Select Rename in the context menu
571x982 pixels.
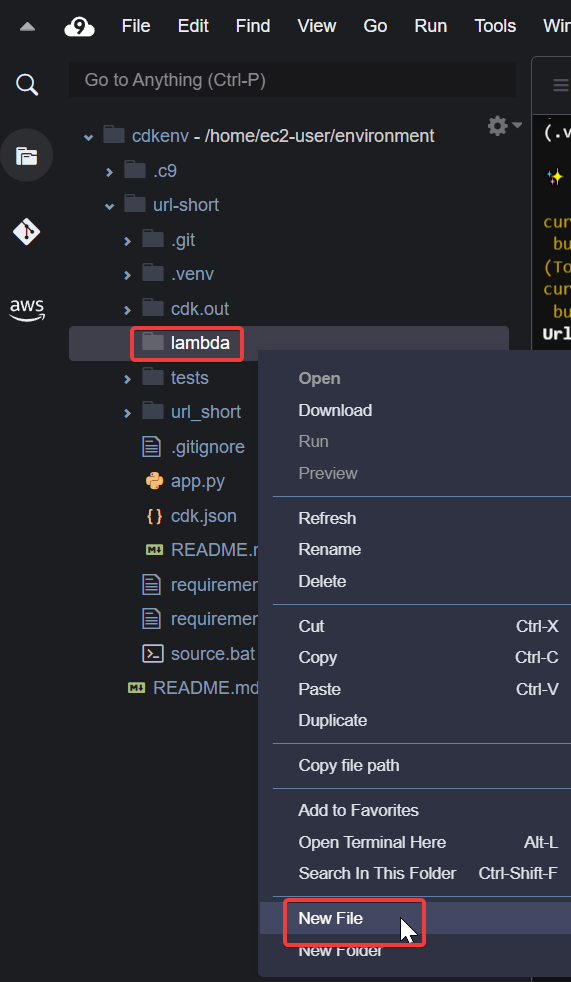pos(330,549)
